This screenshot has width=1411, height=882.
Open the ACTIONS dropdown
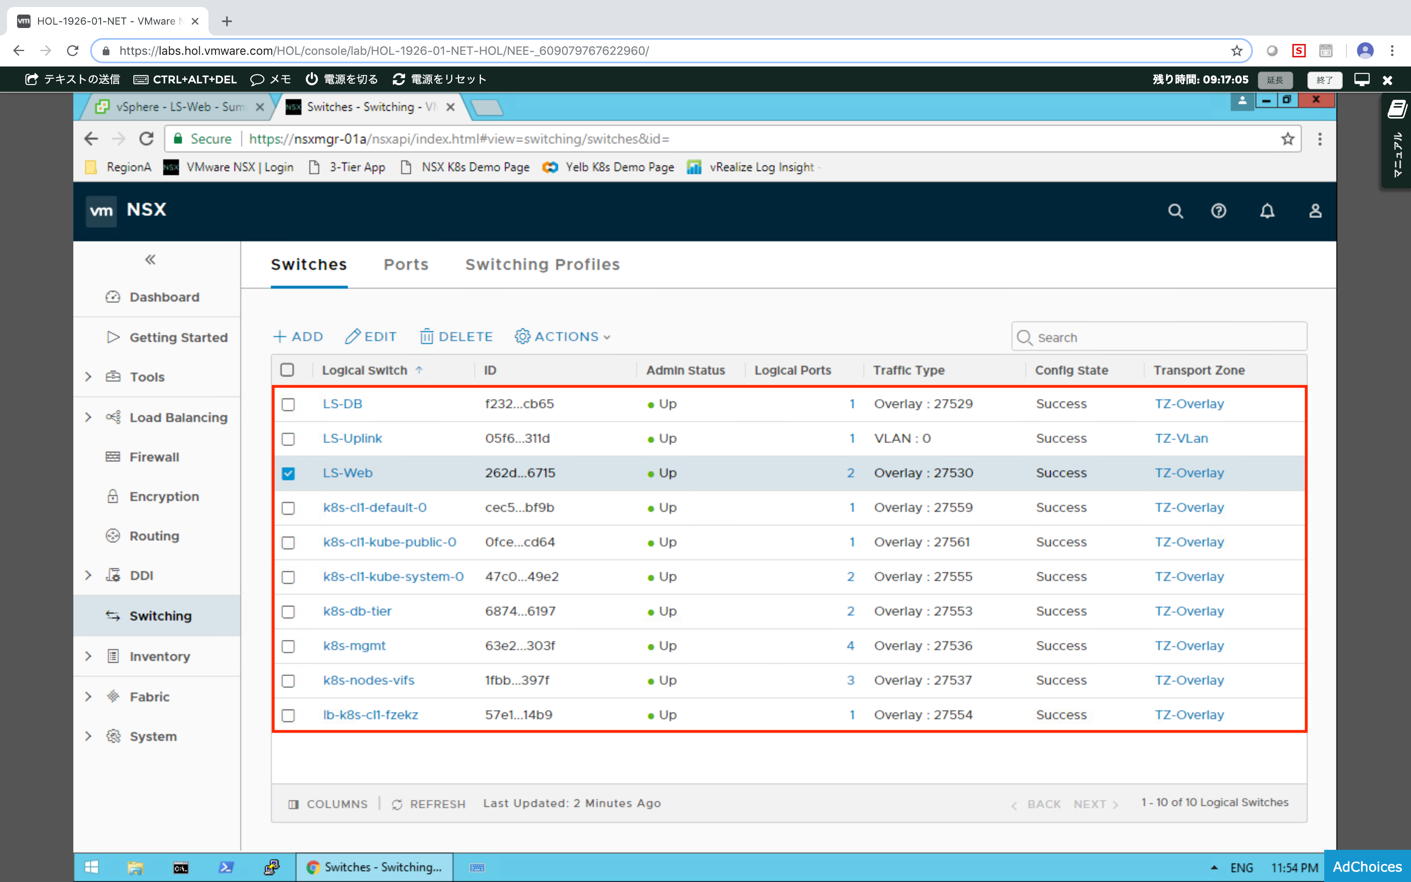pos(563,337)
